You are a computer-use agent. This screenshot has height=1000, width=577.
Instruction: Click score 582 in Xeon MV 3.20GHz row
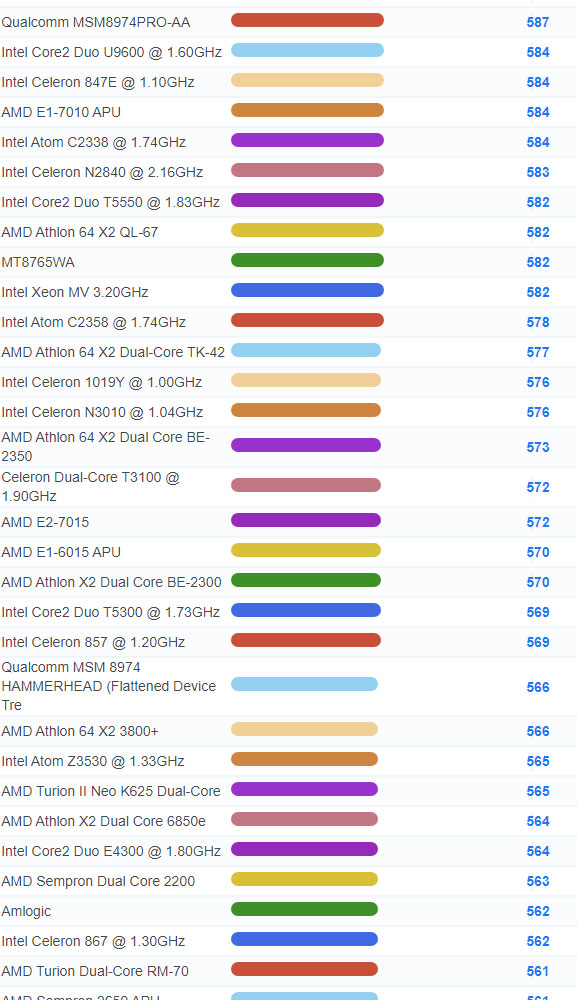click(538, 292)
